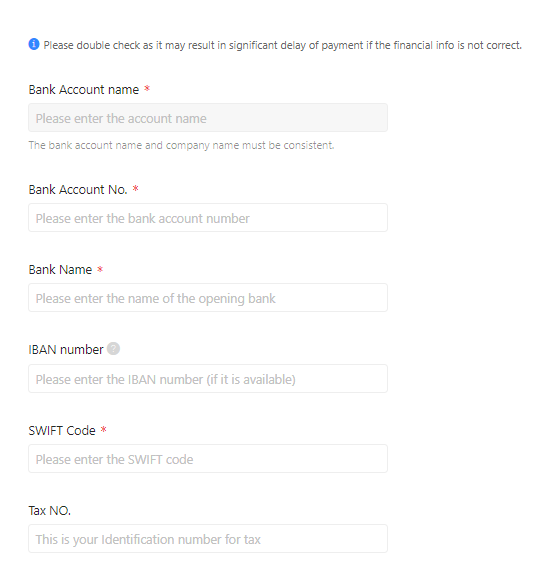The width and height of the screenshot is (558, 579).
Task: Click the Tax NO. label
Action: [49, 511]
